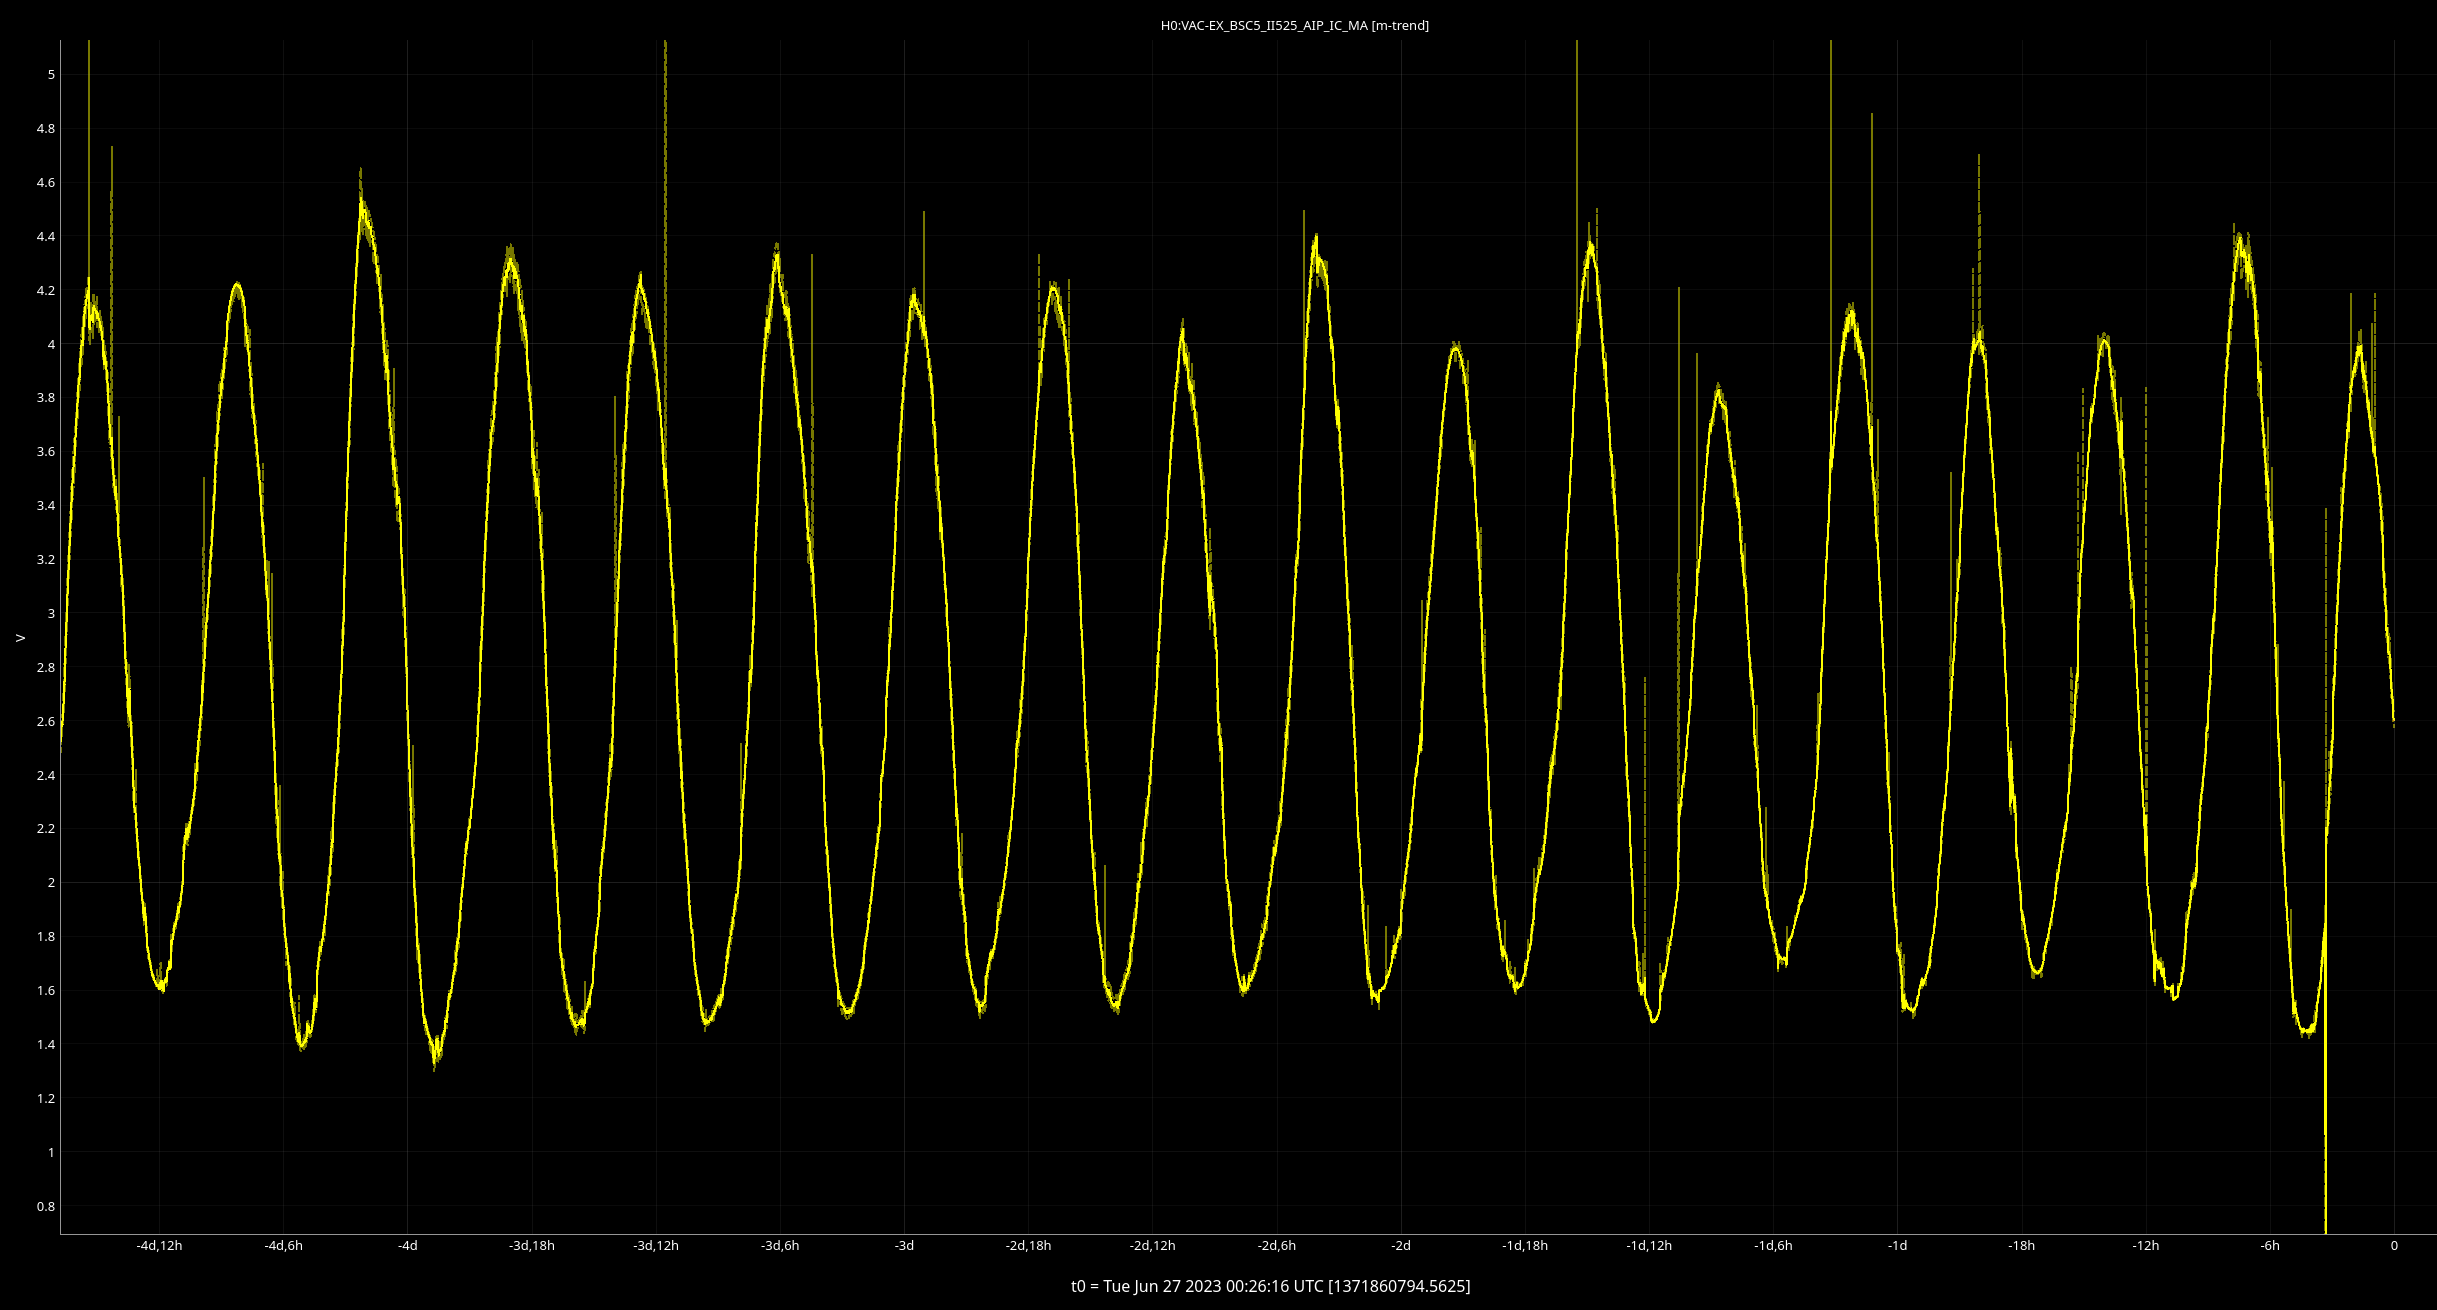Click the -4d,12h x-axis tick label

click(x=159, y=1246)
